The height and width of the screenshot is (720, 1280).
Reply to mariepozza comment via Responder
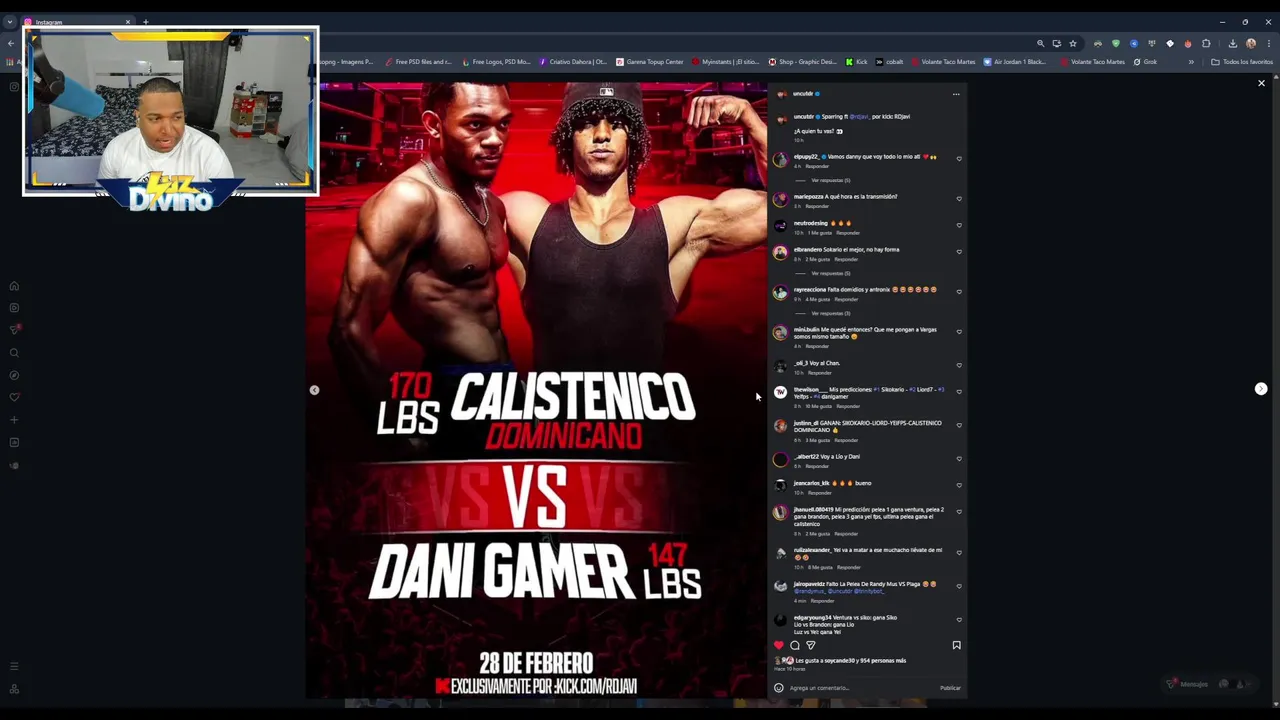click(816, 206)
